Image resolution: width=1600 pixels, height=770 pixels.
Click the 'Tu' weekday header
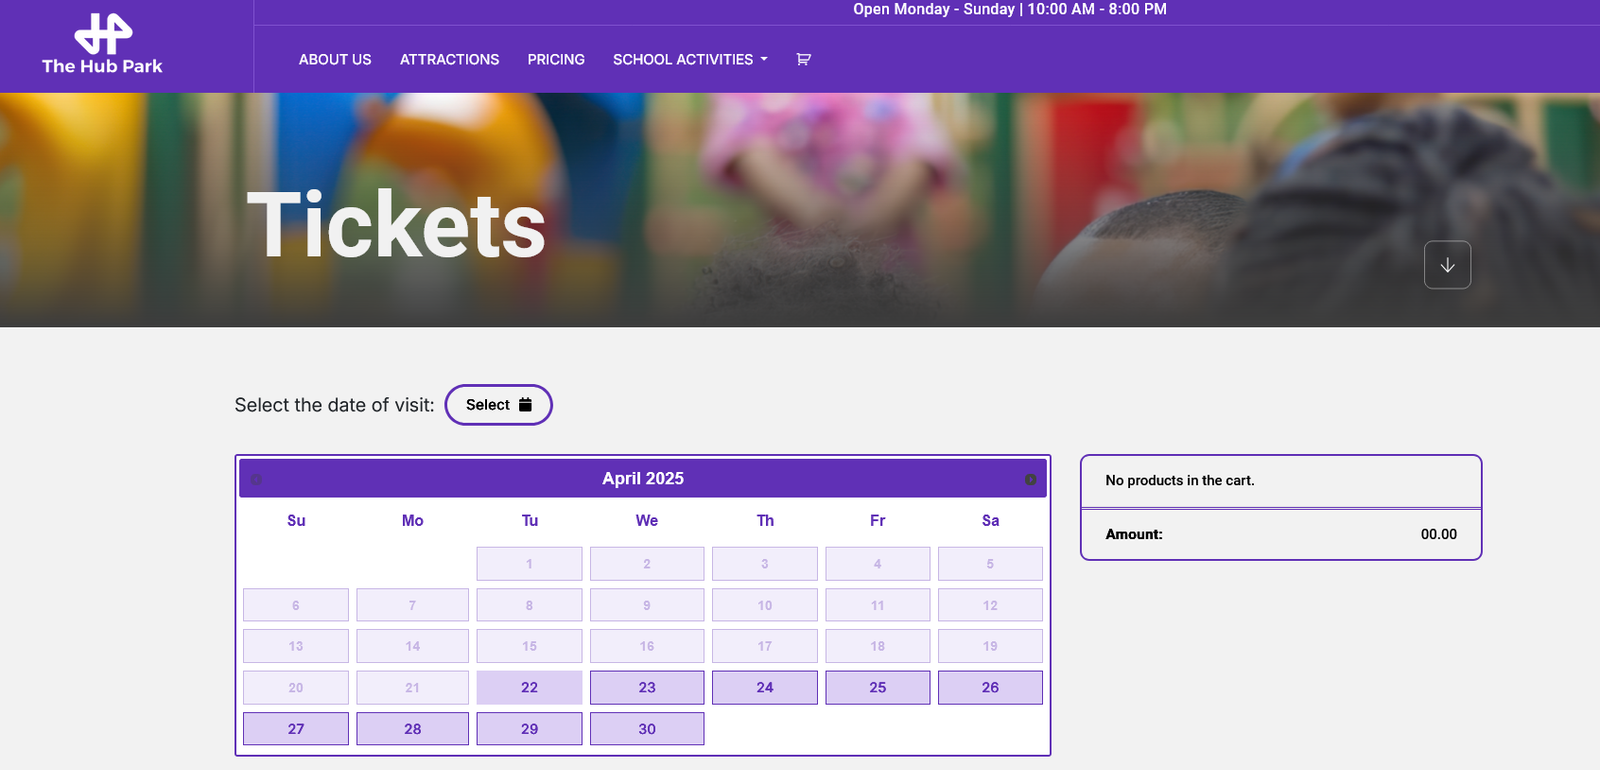pos(529,521)
